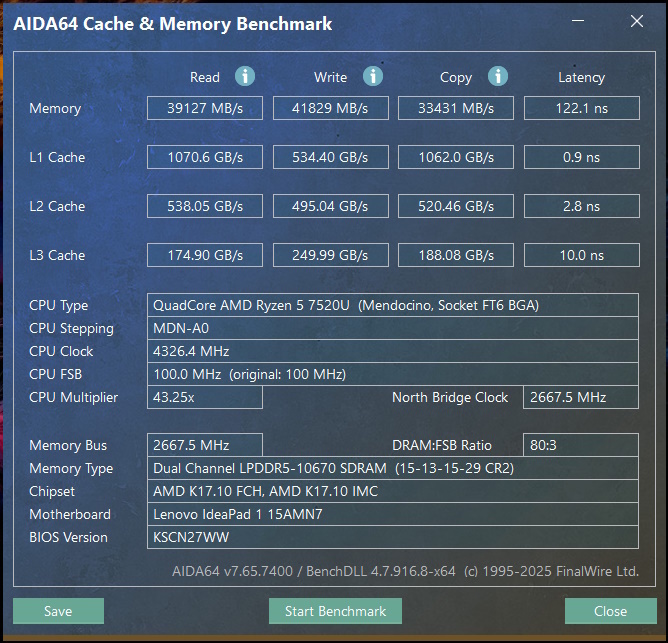Click the L1 Cache copy value 1062.0 GB/s
The height and width of the screenshot is (643, 668).
[x=456, y=157]
